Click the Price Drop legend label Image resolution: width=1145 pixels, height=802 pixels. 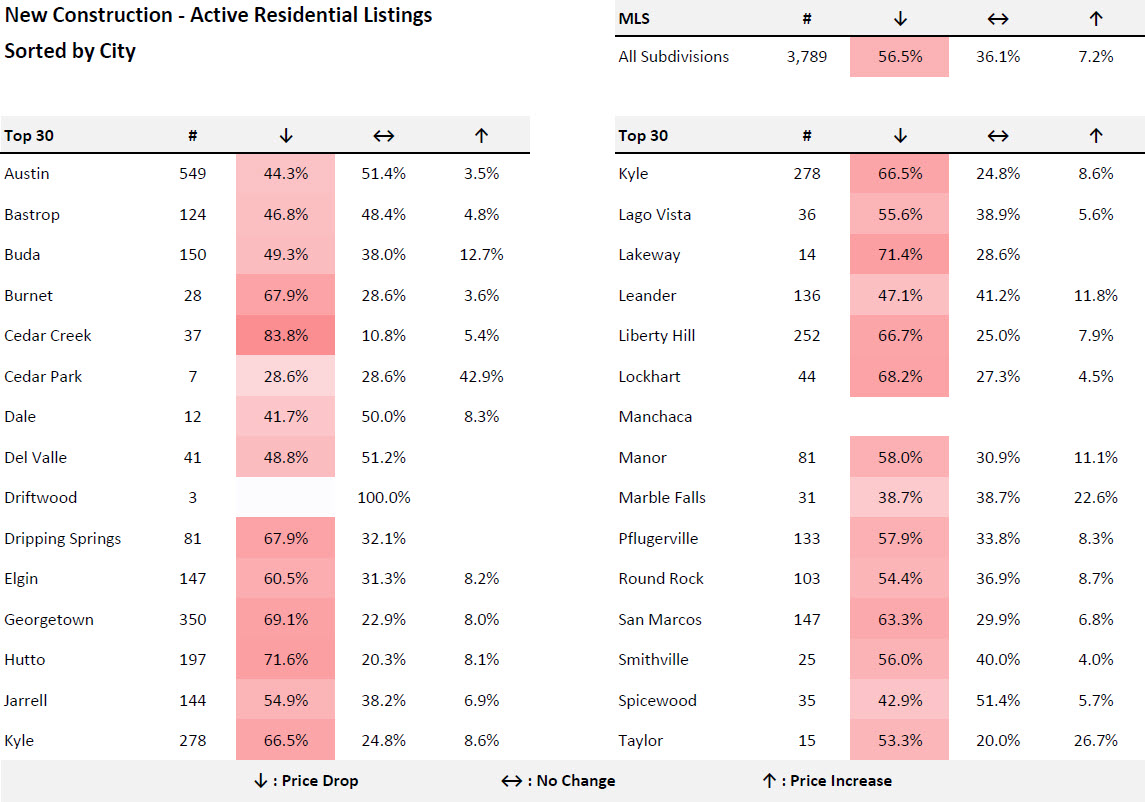306,781
